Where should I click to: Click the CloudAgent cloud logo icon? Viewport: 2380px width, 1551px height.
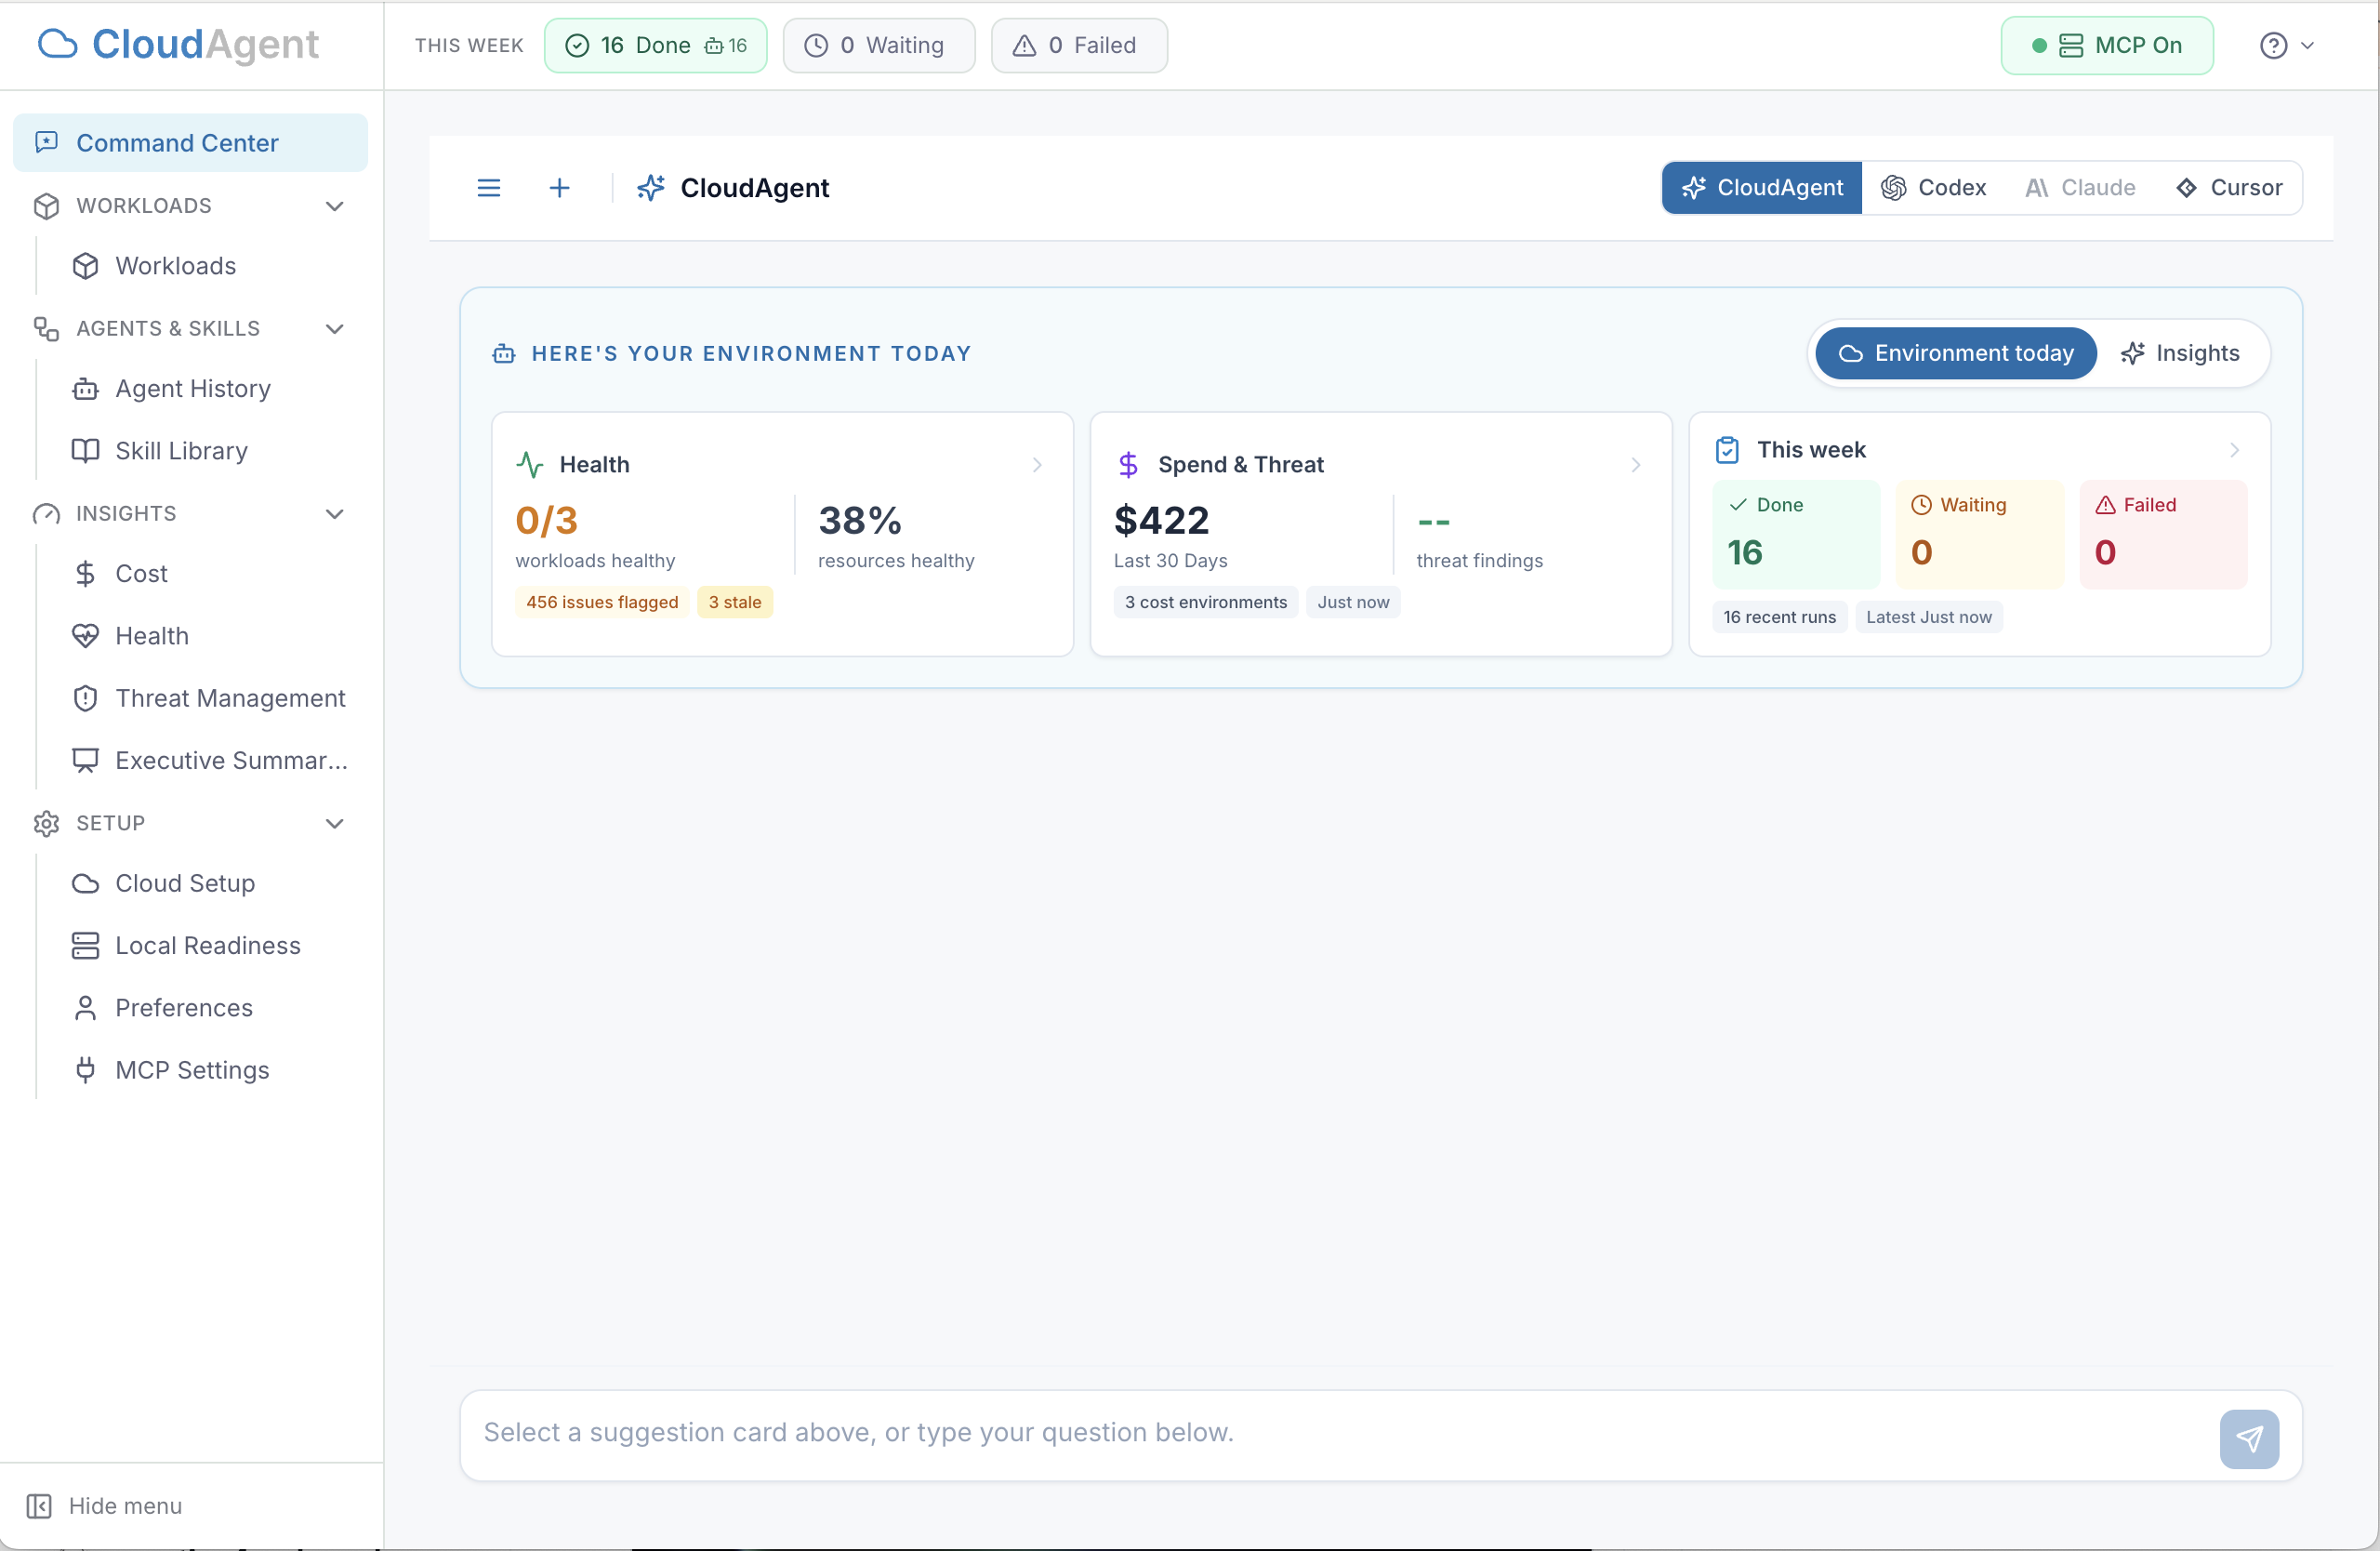[x=57, y=44]
